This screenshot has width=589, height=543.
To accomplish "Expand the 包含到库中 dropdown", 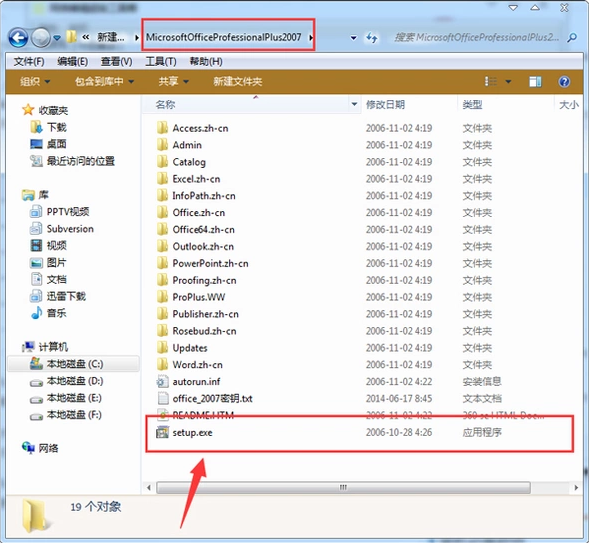I will coord(104,81).
